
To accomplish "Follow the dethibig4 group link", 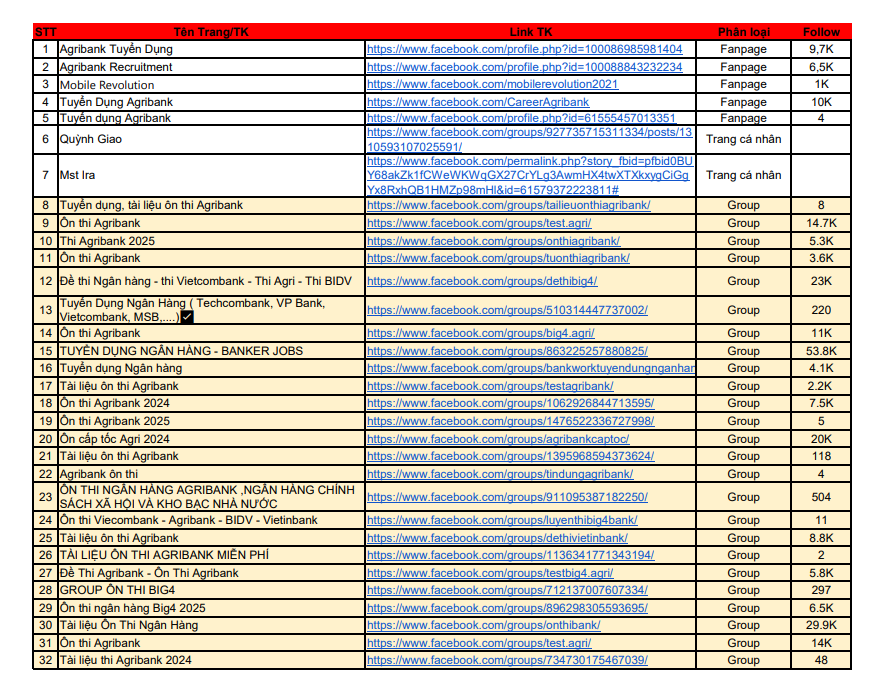I will pos(482,281).
